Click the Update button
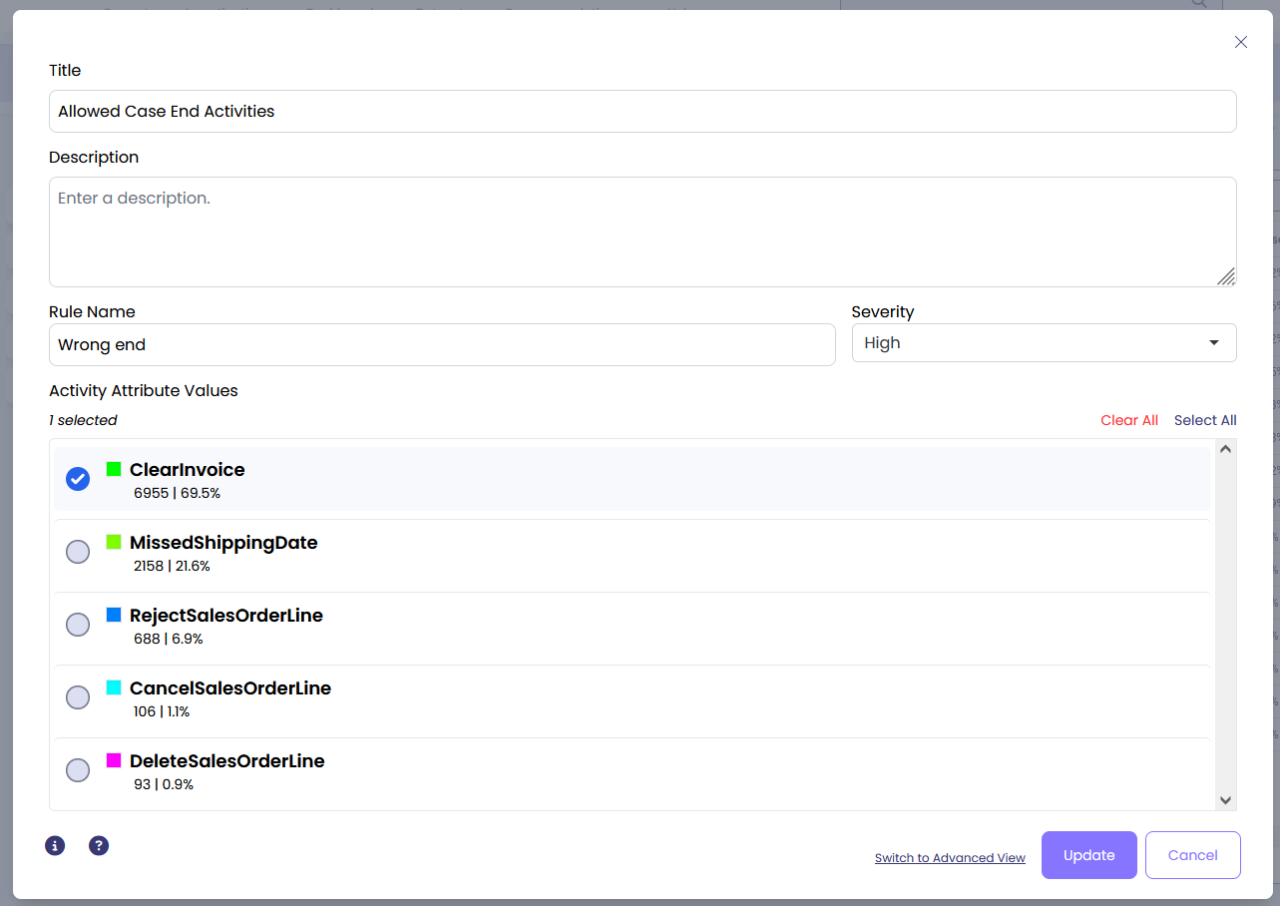Screen dimensions: 1280x906 [x=1089, y=855]
